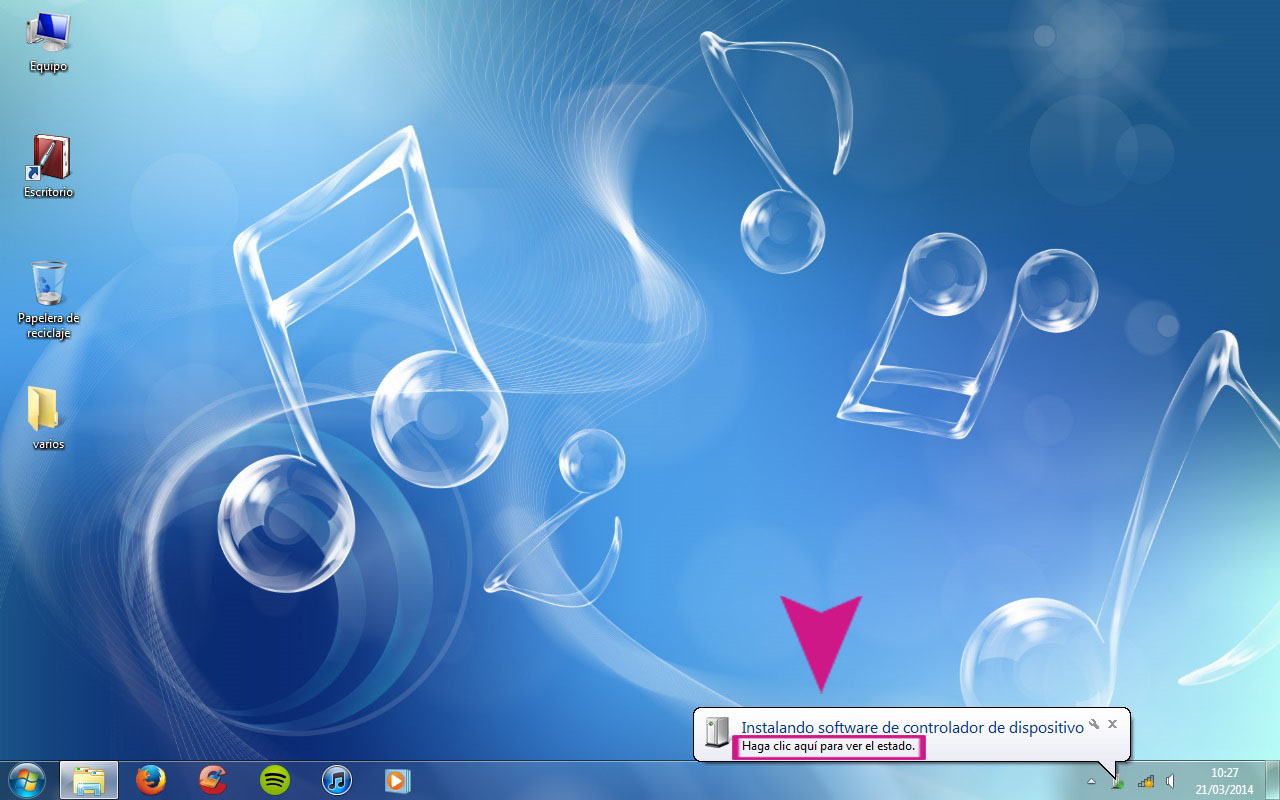Launch iTunes from the taskbar
This screenshot has width=1280, height=800.
pyautogui.click(x=337, y=780)
